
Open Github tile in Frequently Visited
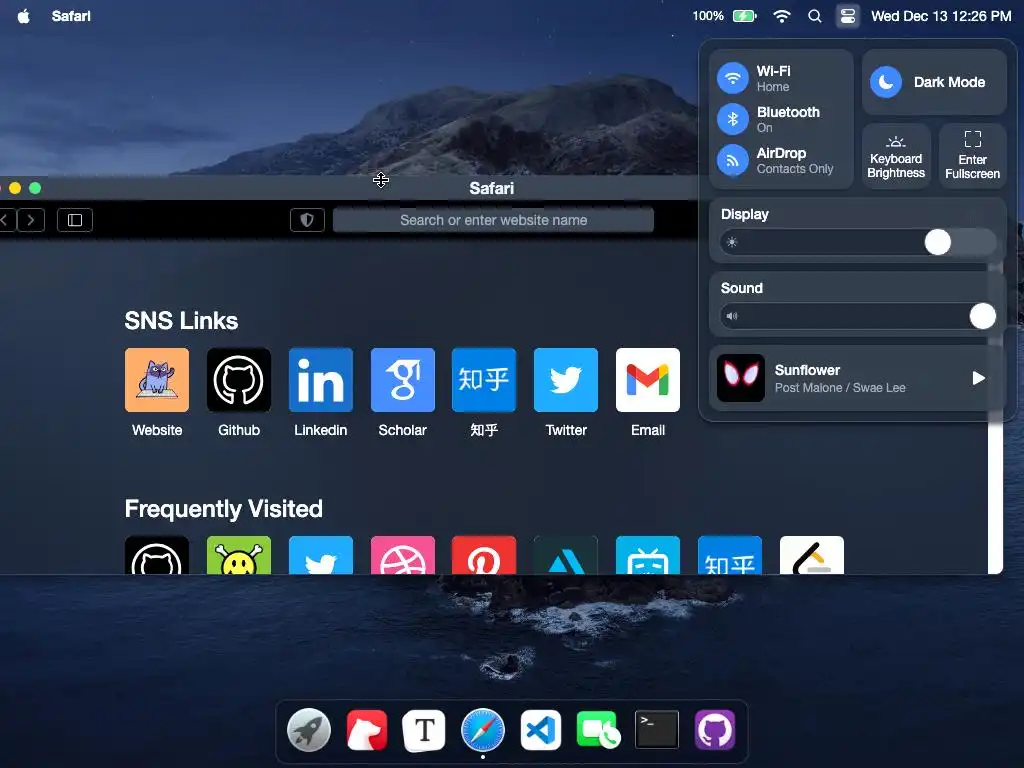tap(157, 556)
